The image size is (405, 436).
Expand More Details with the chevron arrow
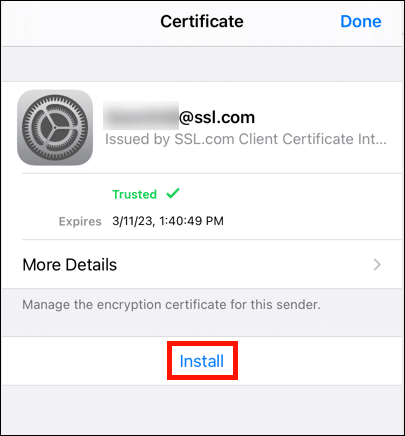[x=377, y=265]
